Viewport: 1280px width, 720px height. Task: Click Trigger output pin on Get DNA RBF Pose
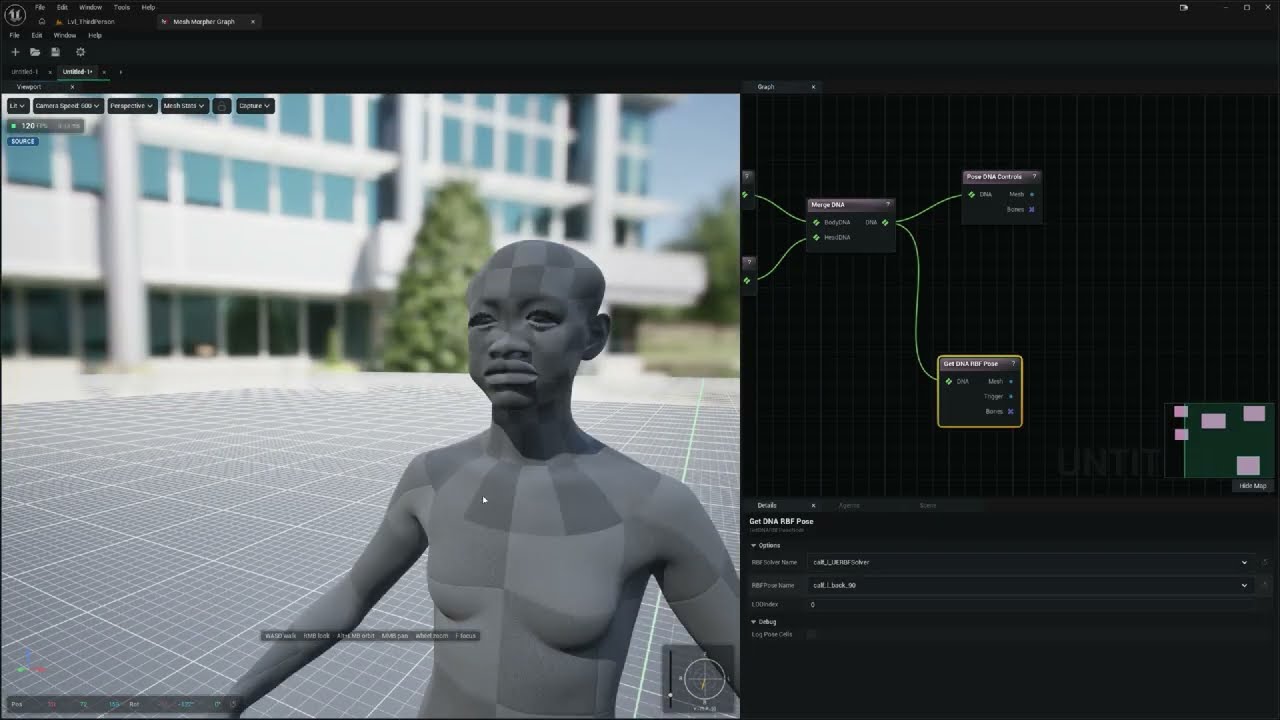click(1011, 396)
